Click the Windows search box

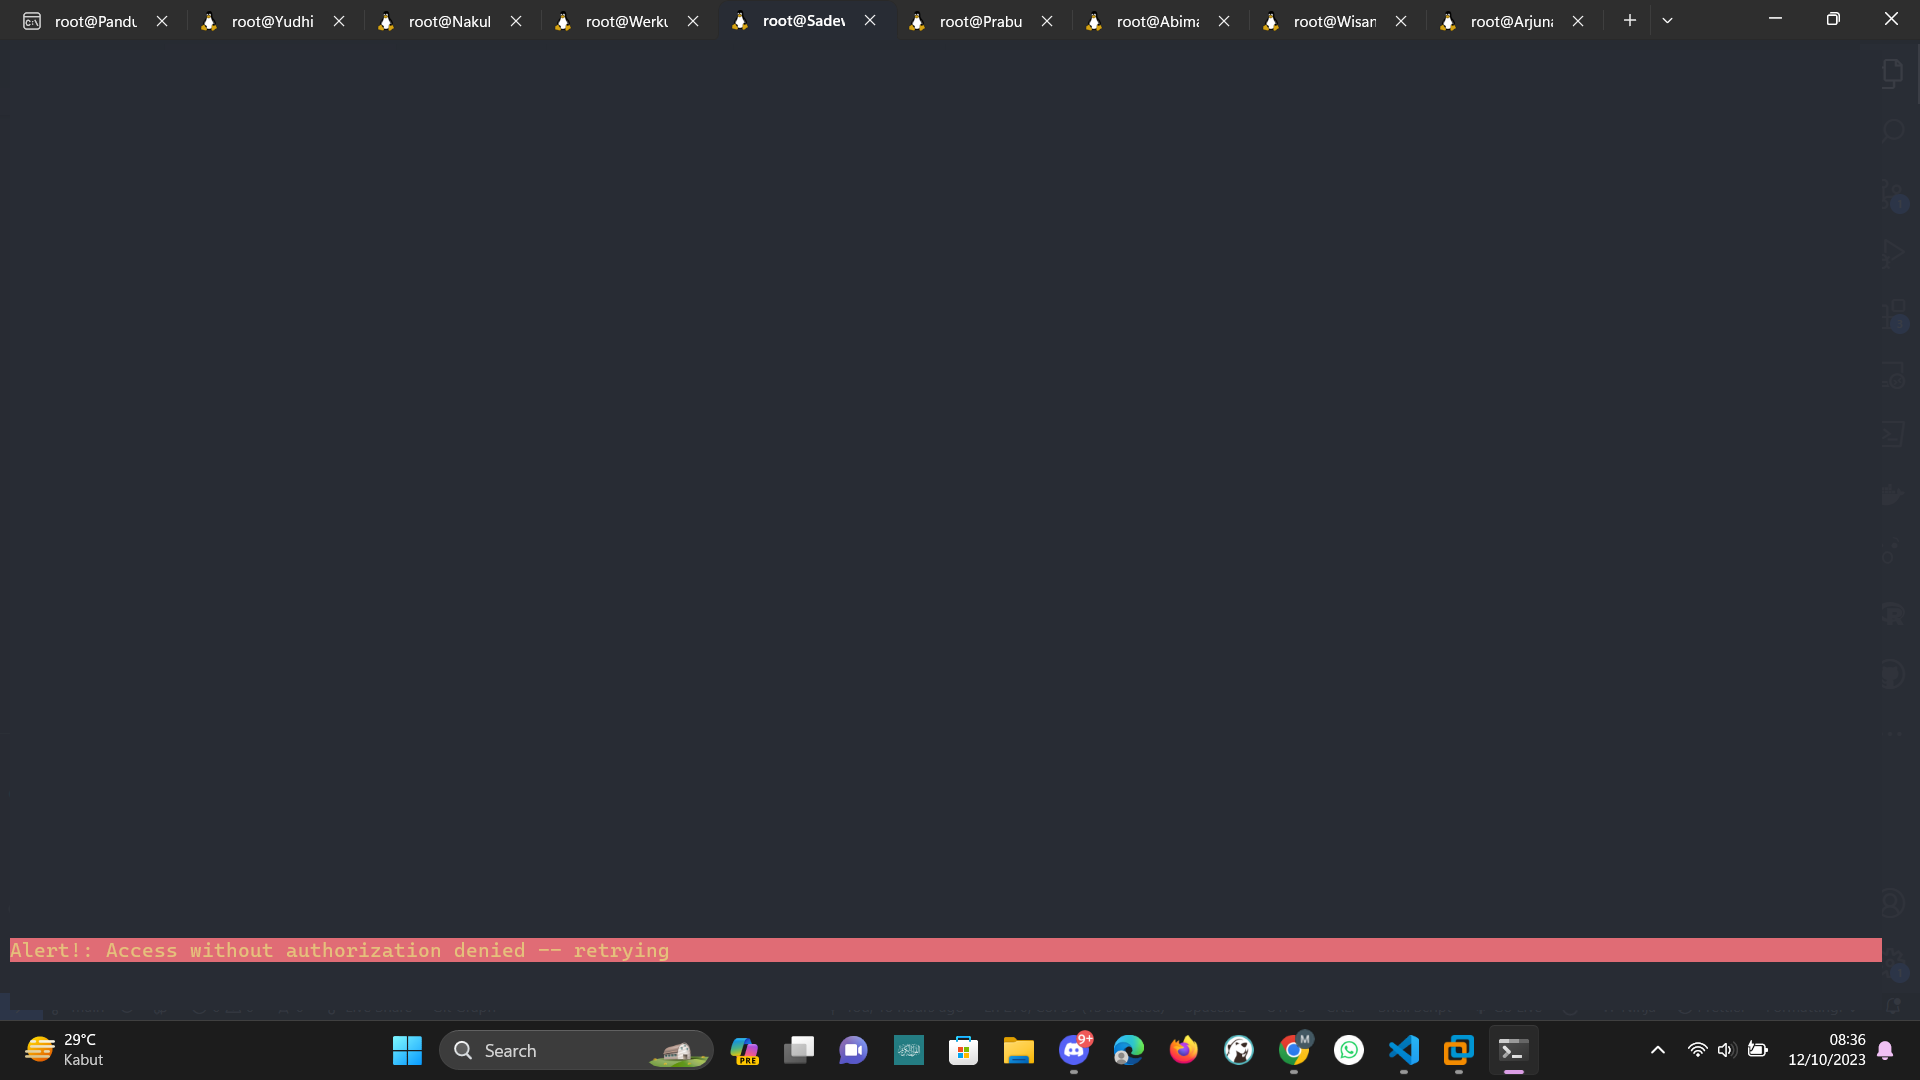click(576, 1050)
